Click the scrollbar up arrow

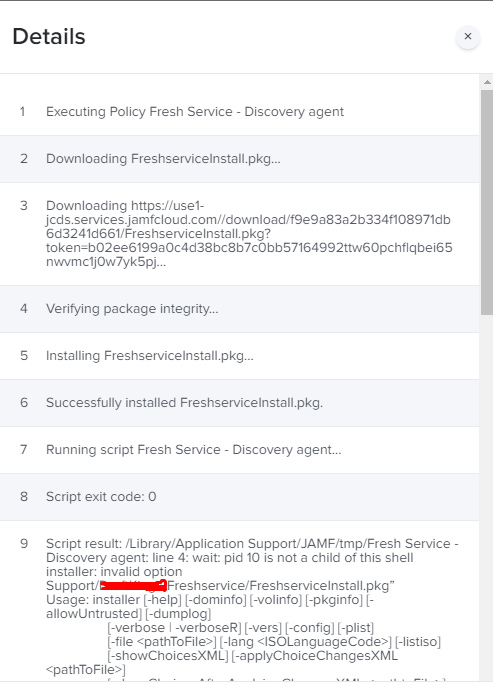coord(487,82)
